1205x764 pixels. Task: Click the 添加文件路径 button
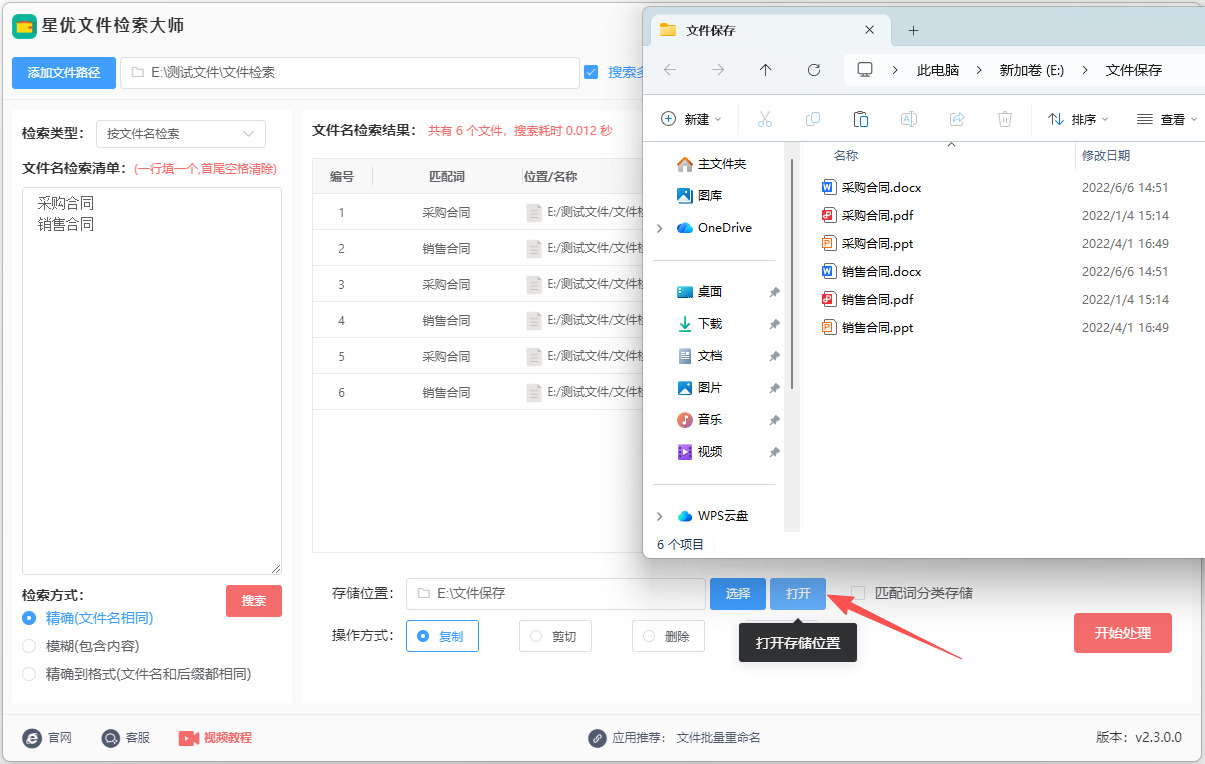tap(64, 73)
